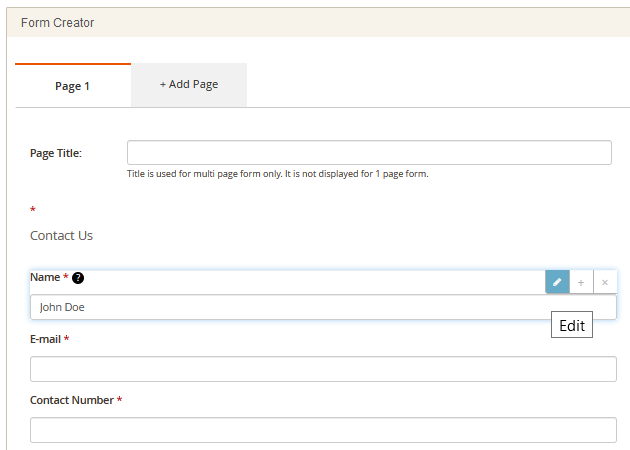Image resolution: width=630 pixels, height=450 pixels.
Task: Click the pencil Edit icon for Name field
Action: [x=557, y=282]
